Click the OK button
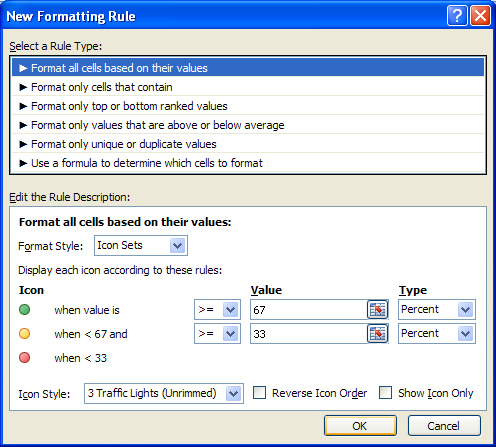The image size is (496, 447). click(x=360, y=426)
